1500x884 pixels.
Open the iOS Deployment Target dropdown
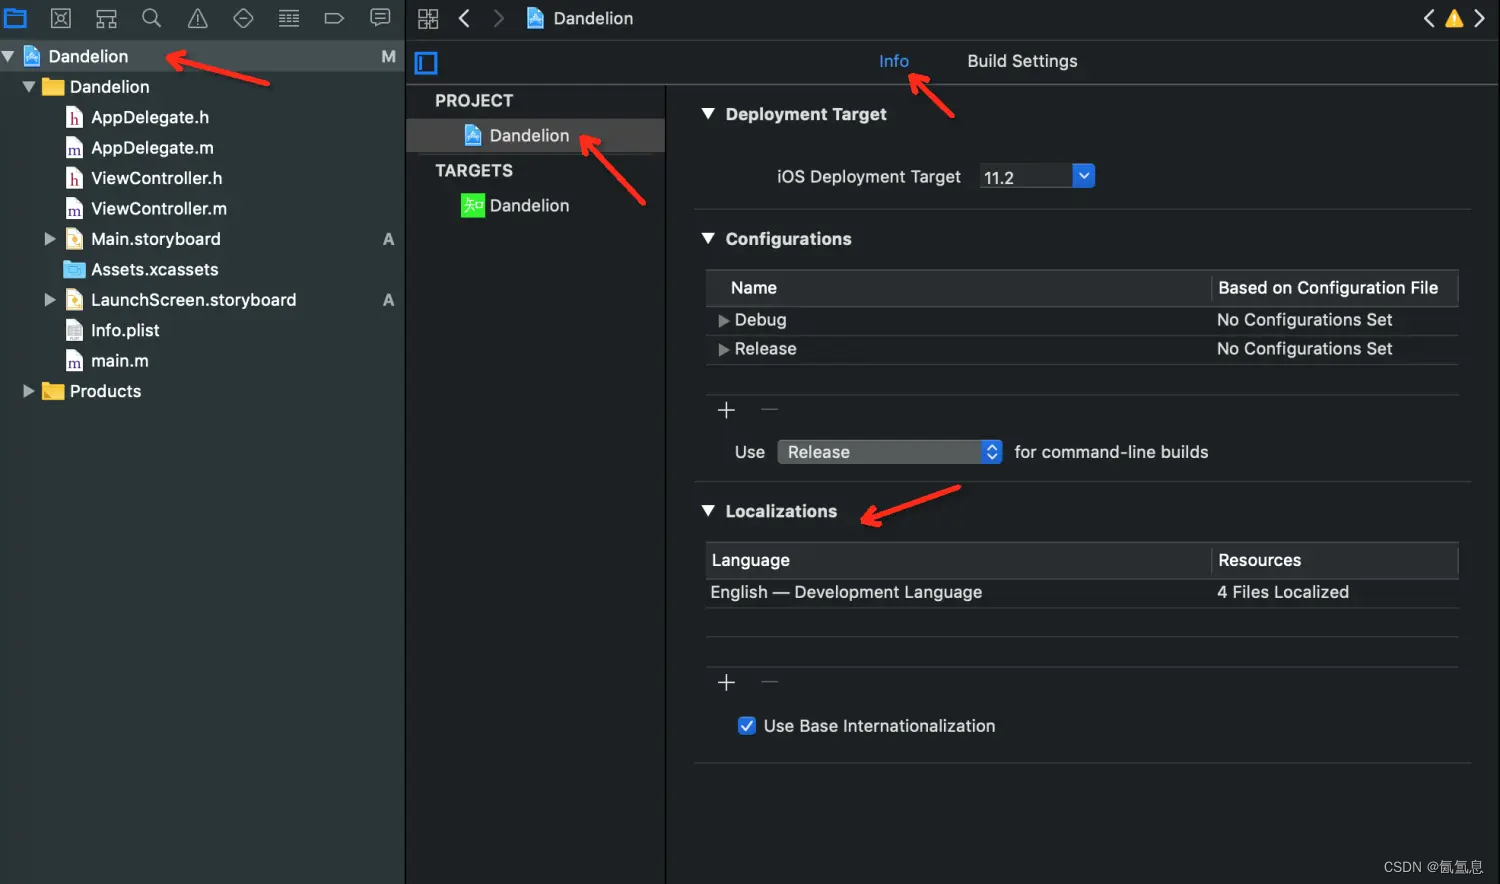pos(1084,176)
